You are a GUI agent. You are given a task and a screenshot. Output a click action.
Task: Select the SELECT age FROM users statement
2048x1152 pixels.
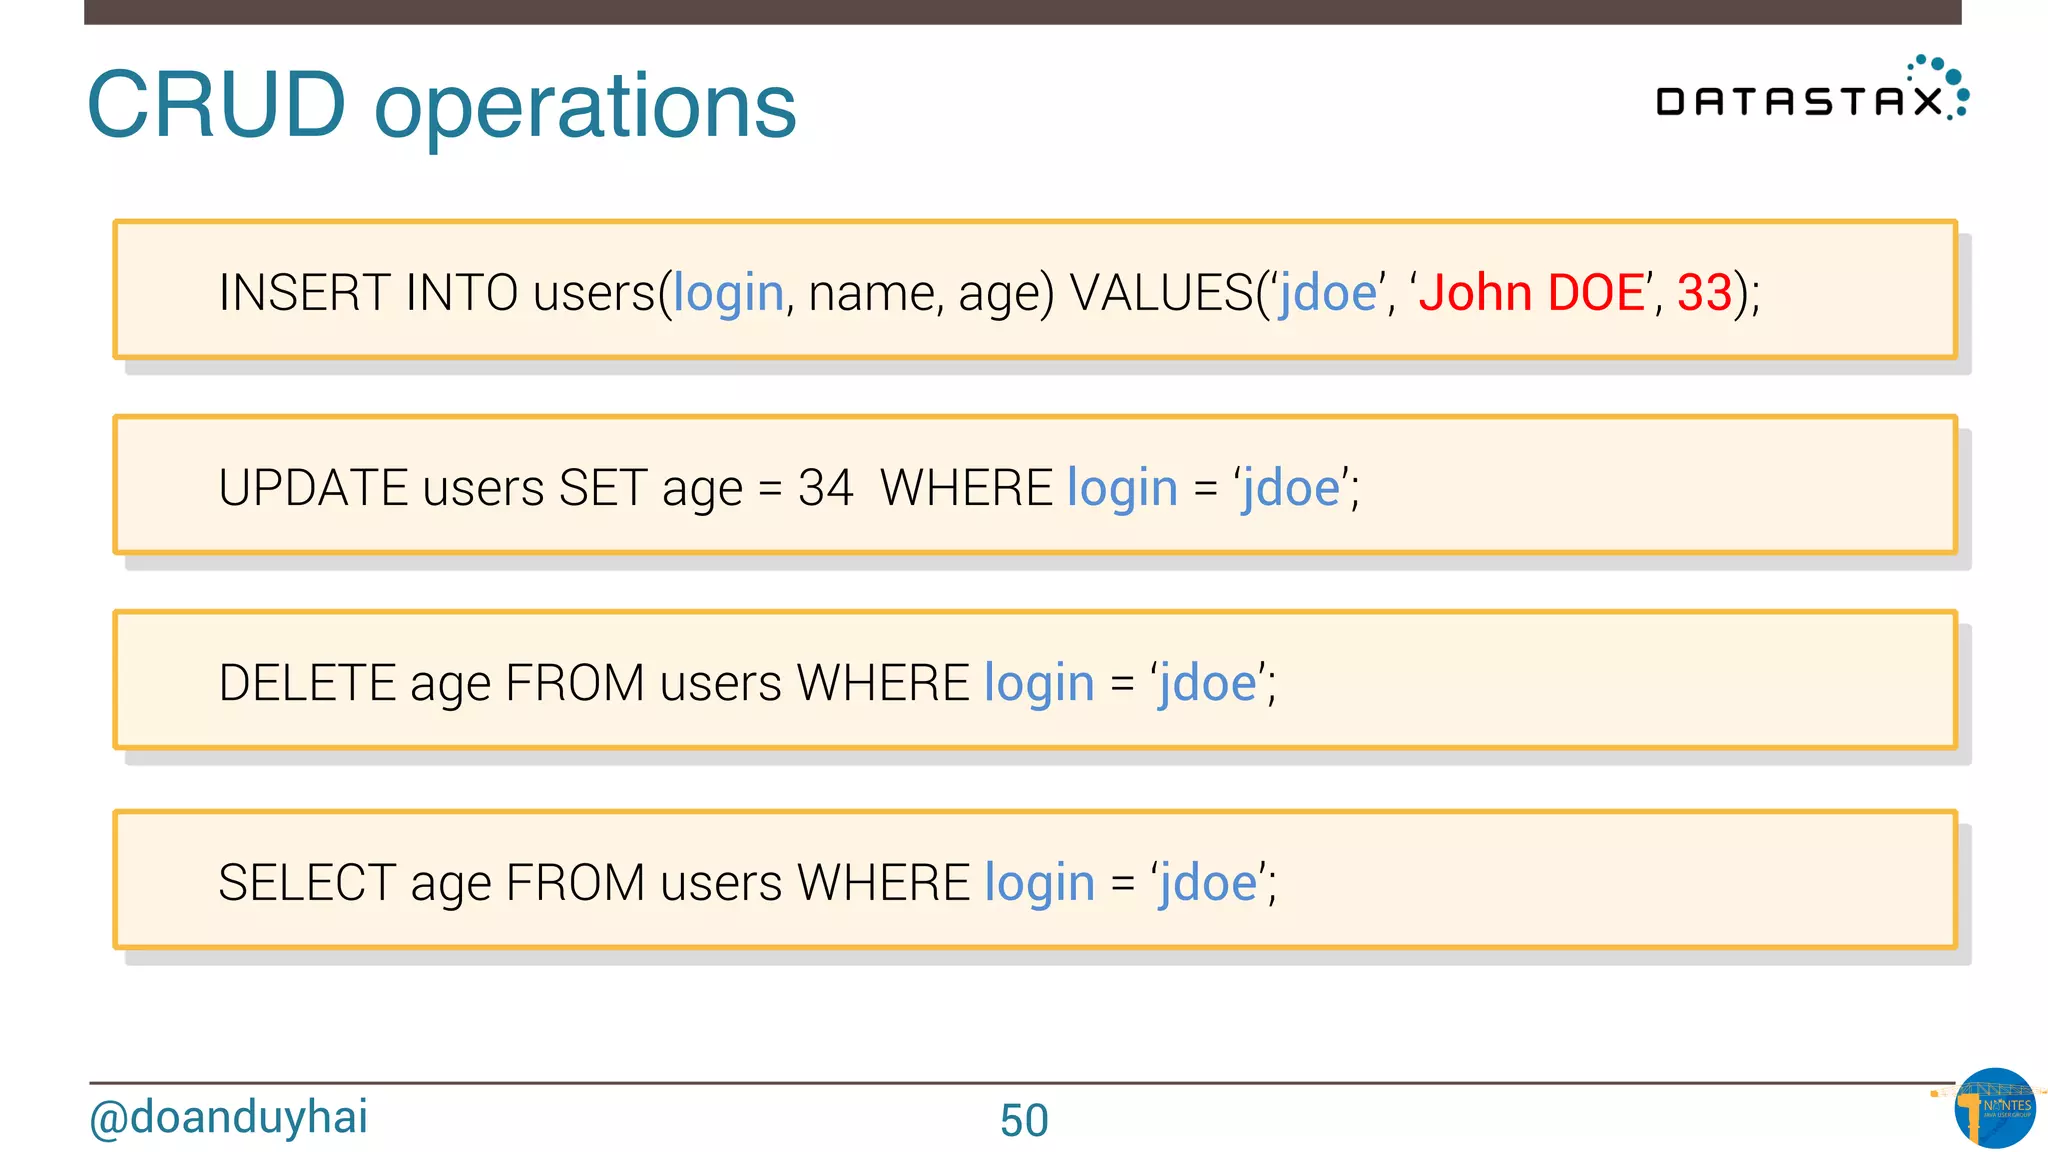pyautogui.click(x=1035, y=879)
